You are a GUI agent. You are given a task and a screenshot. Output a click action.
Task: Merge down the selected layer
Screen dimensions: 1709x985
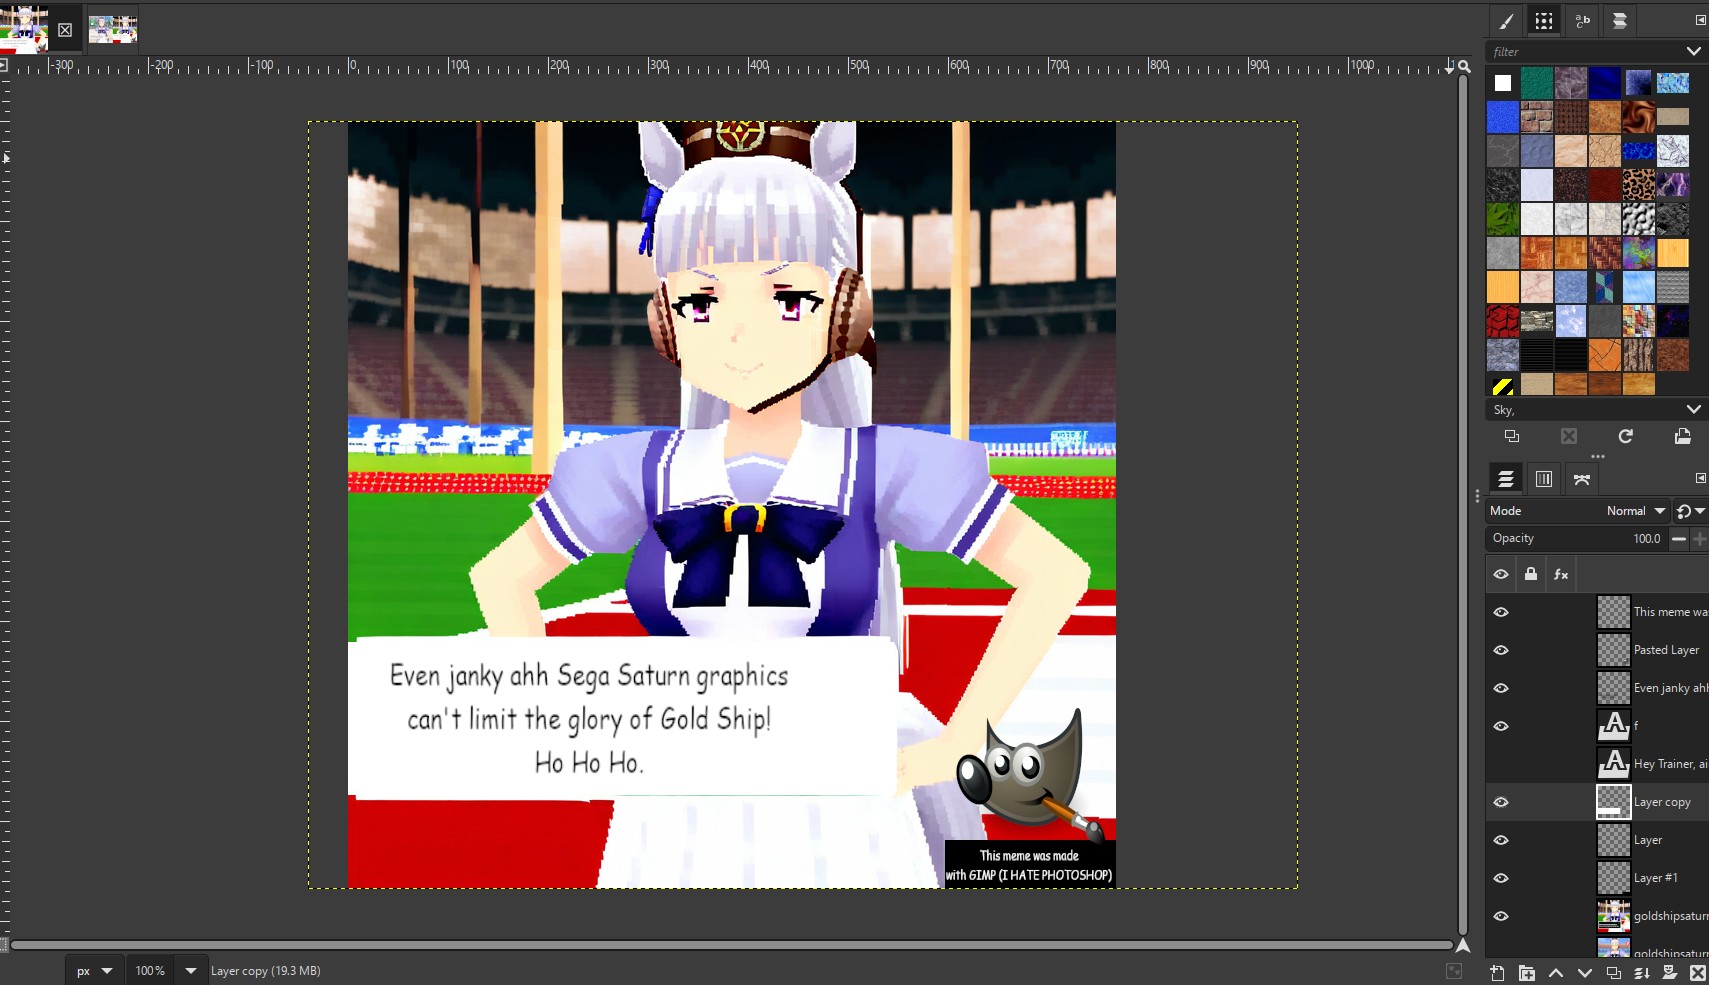pos(1641,973)
